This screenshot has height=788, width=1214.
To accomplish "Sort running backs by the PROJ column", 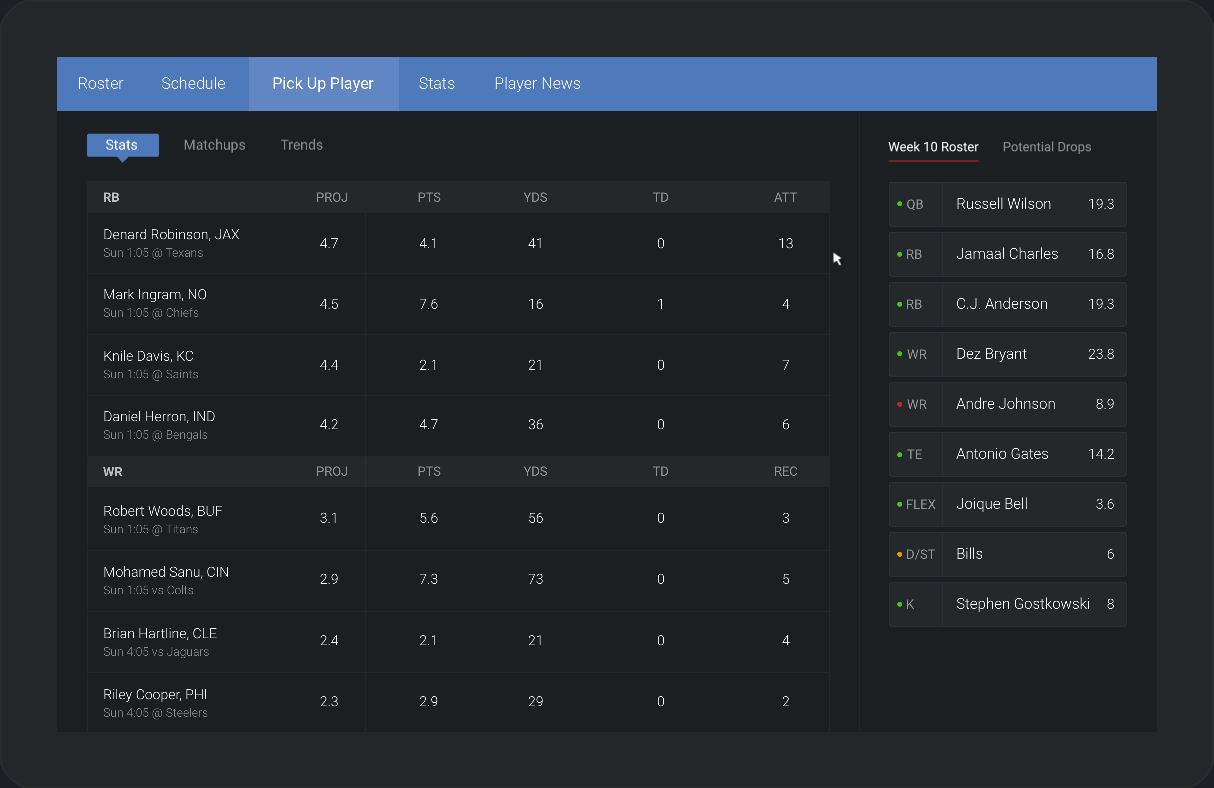I will (x=332, y=197).
